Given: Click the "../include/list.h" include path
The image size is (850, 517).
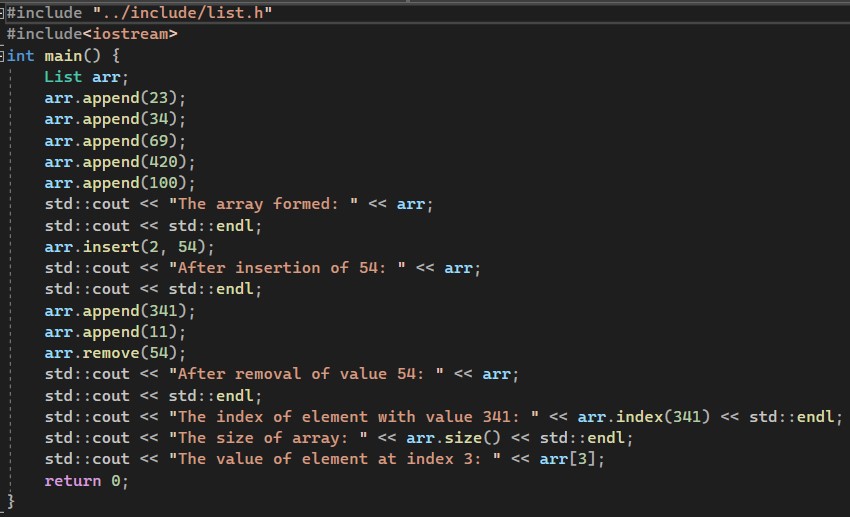Looking at the screenshot, I should (x=182, y=12).
